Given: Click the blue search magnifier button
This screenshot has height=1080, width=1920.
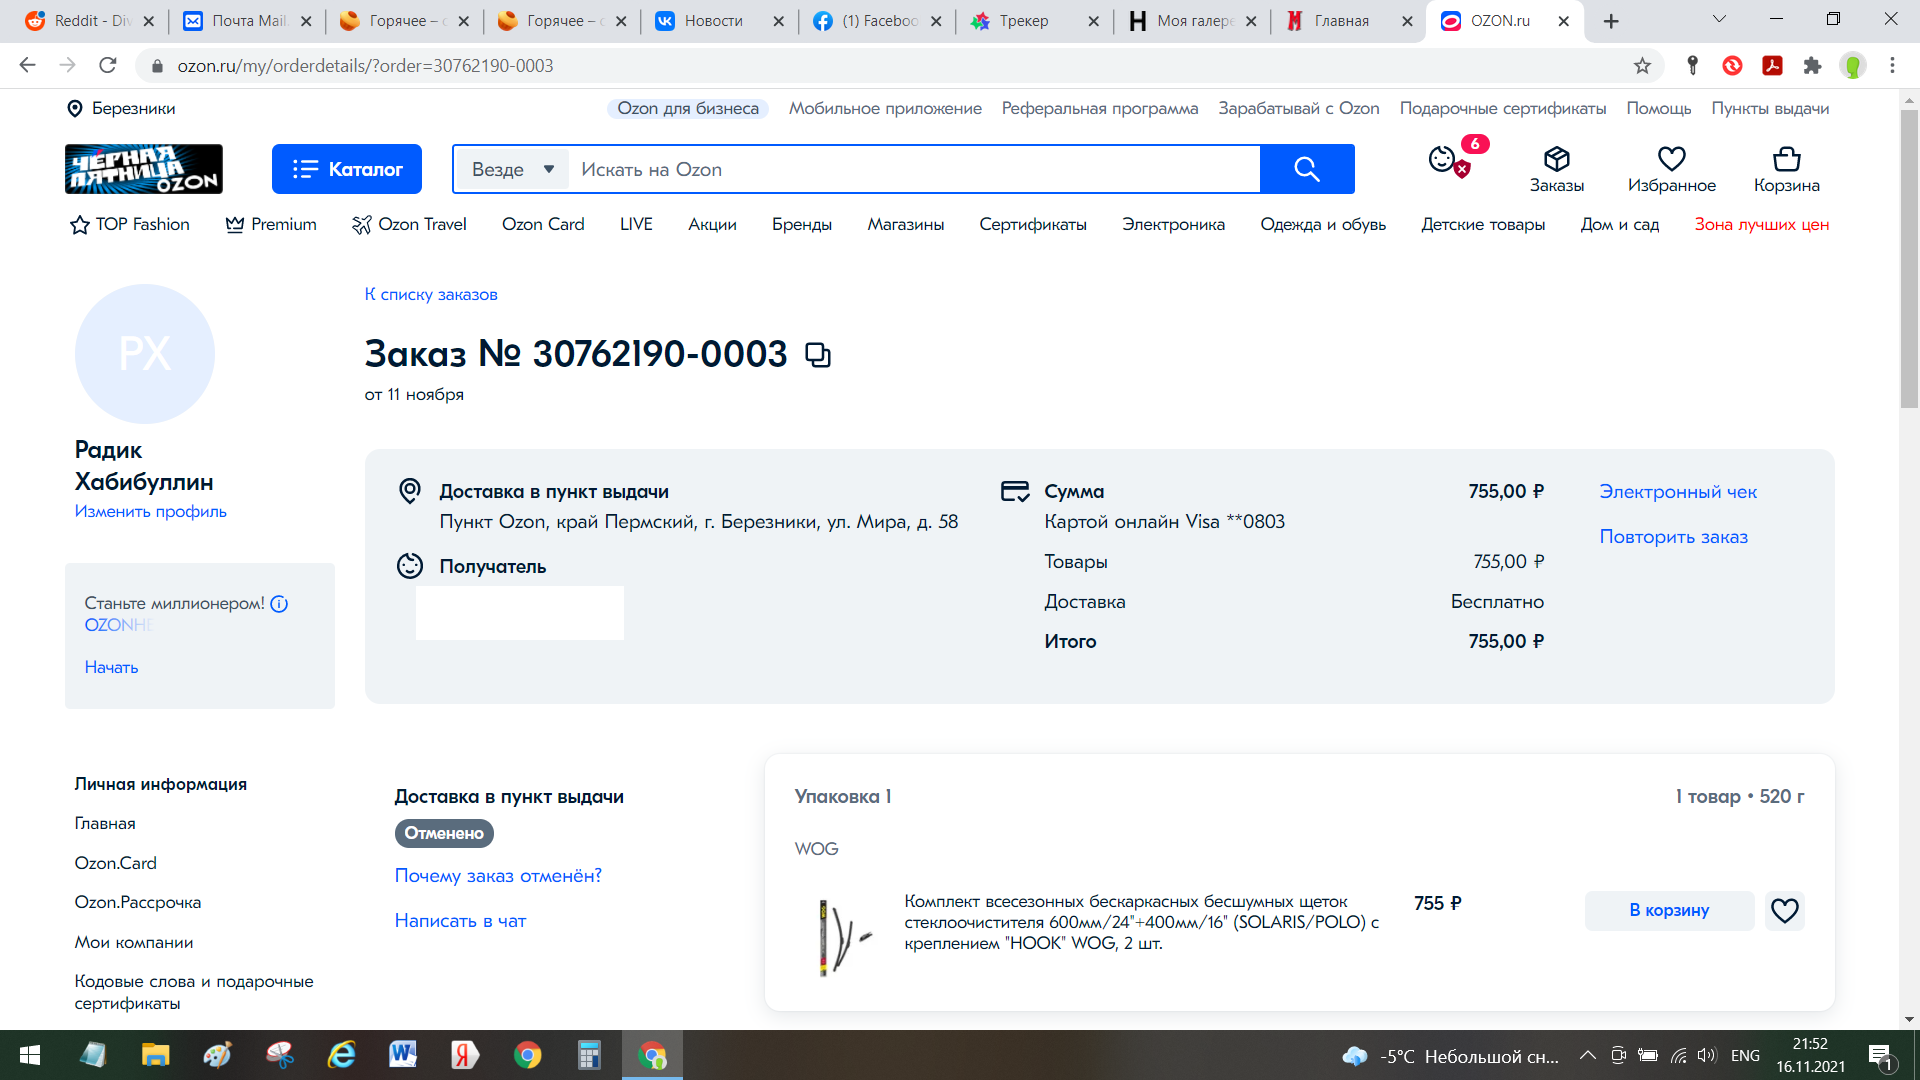Looking at the screenshot, I should [x=1306, y=169].
